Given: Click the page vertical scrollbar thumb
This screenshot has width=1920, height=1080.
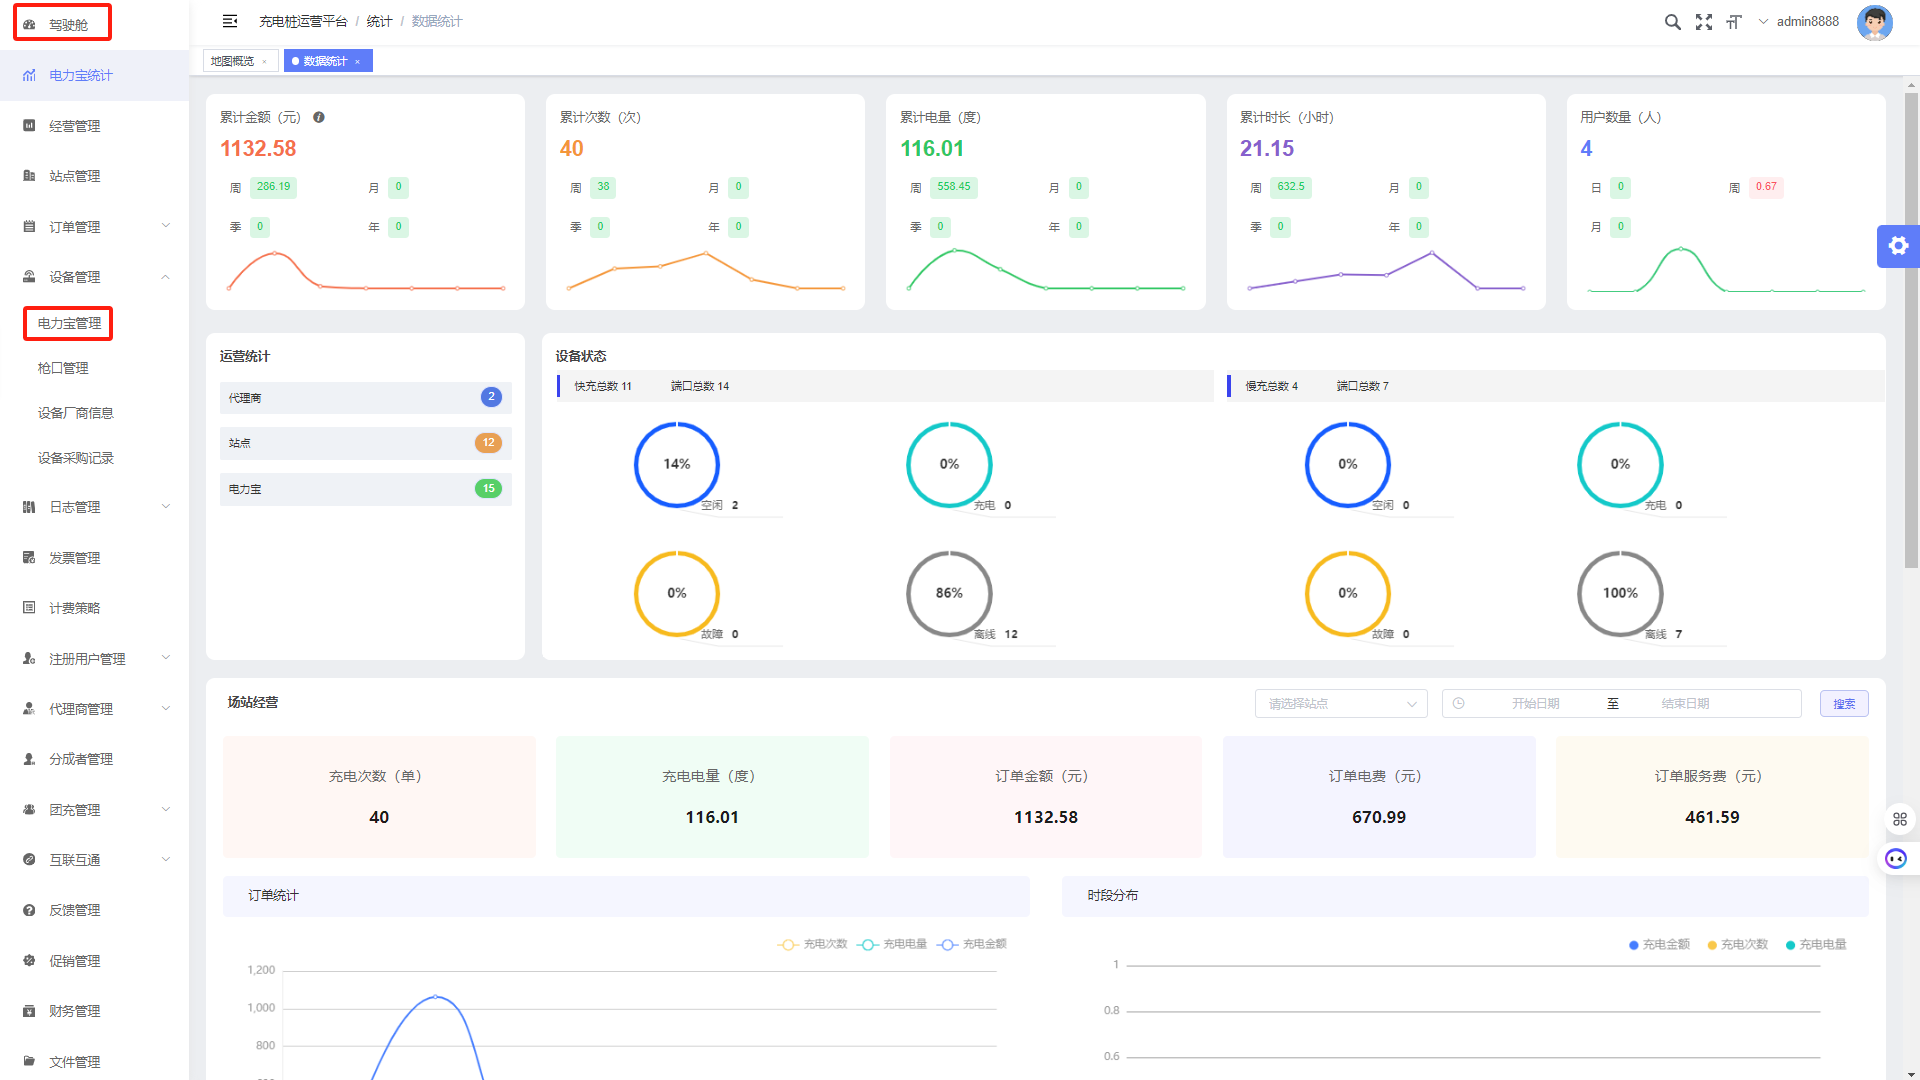Looking at the screenshot, I should (x=1911, y=330).
